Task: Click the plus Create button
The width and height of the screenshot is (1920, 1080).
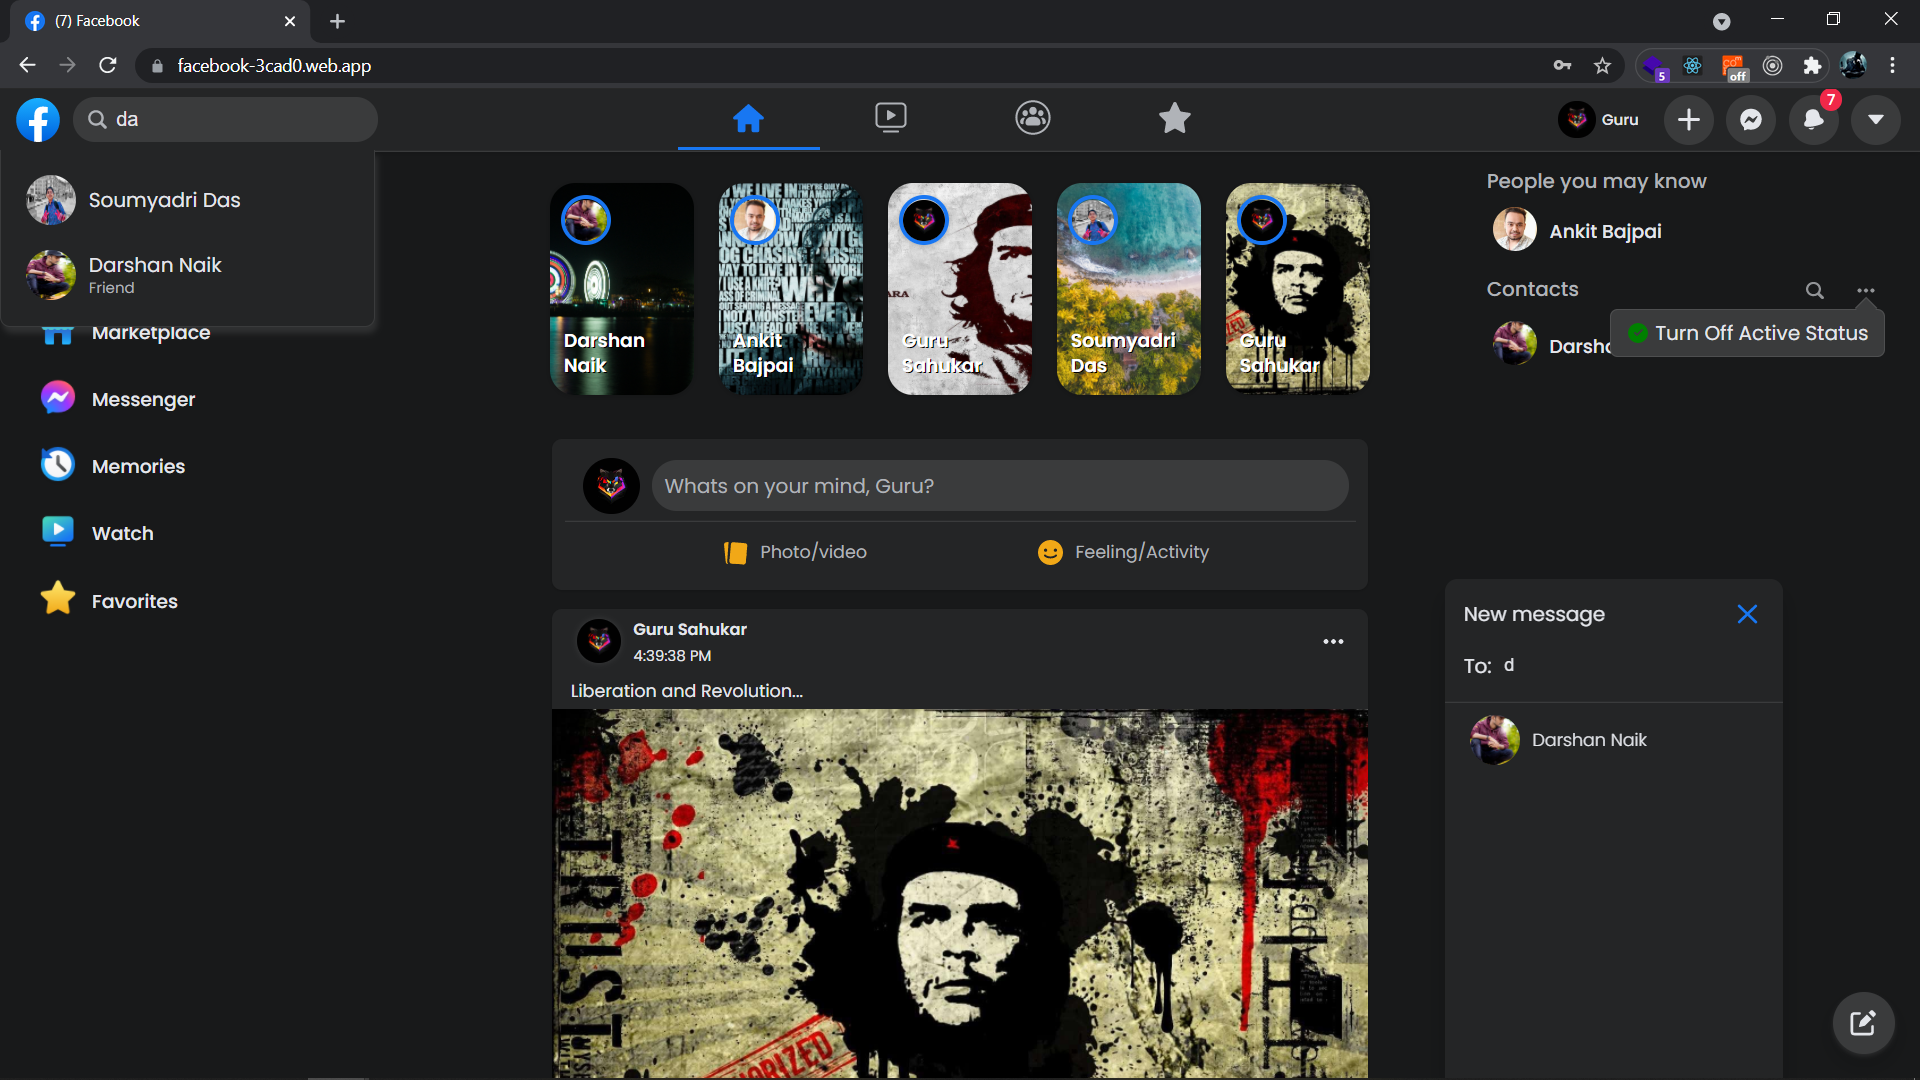Action: click(1688, 120)
